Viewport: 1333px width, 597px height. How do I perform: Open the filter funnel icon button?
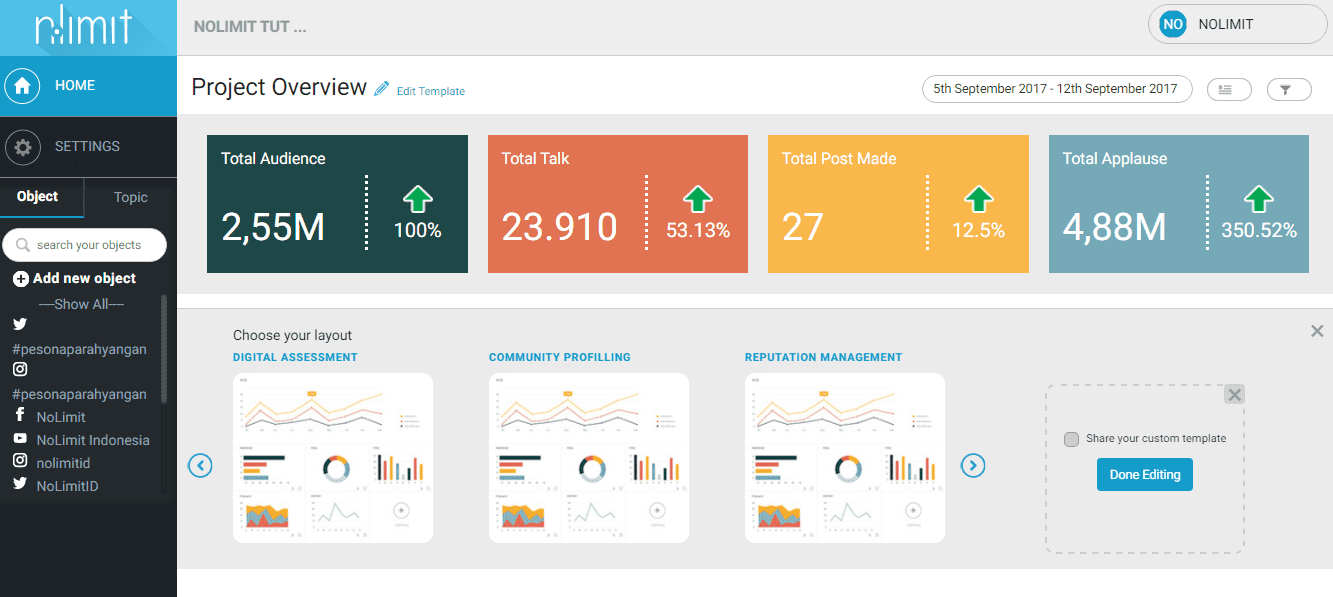point(1289,89)
